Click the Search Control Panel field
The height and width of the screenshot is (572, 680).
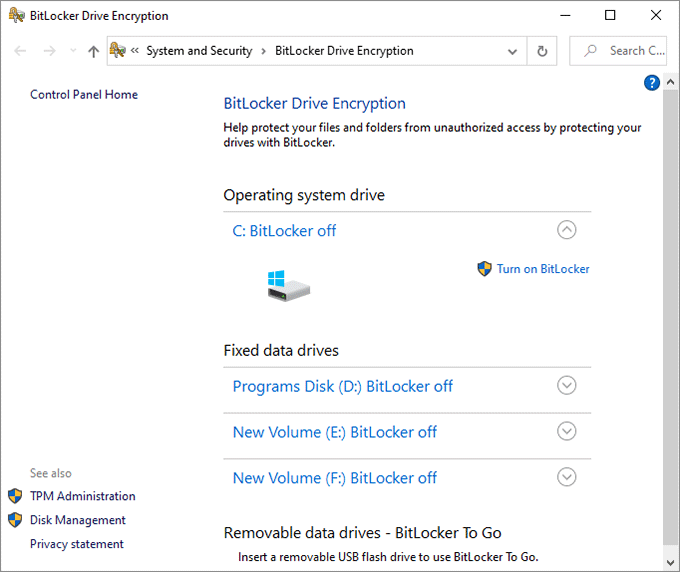(x=618, y=51)
